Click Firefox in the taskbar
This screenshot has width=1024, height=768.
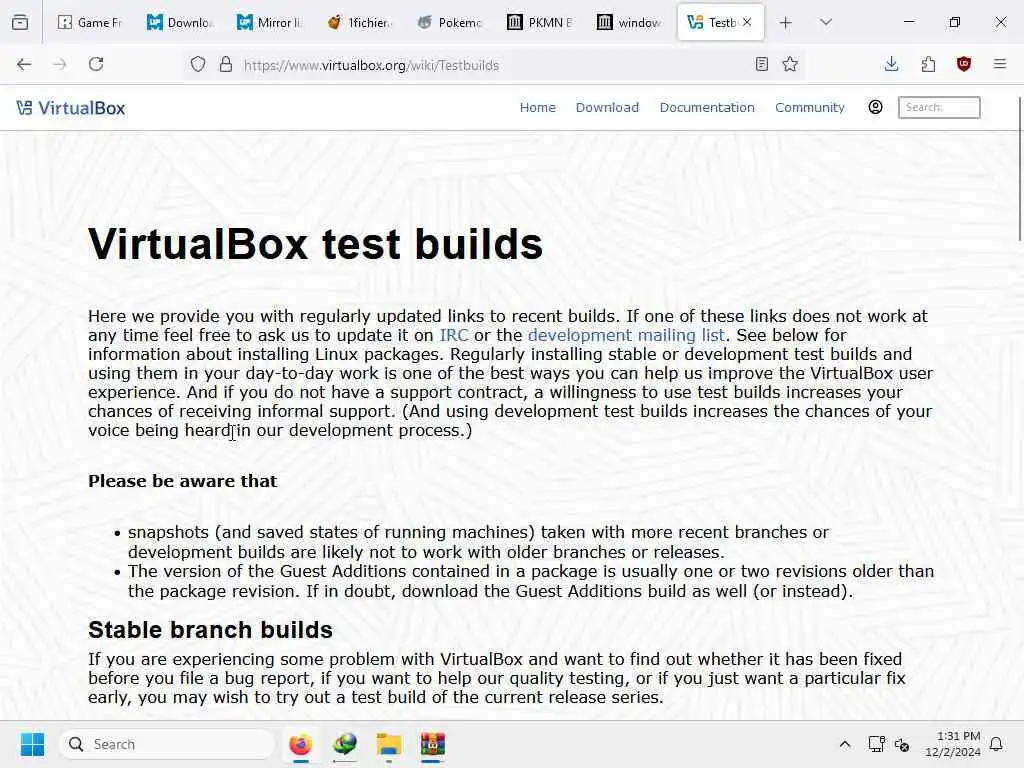pos(300,744)
